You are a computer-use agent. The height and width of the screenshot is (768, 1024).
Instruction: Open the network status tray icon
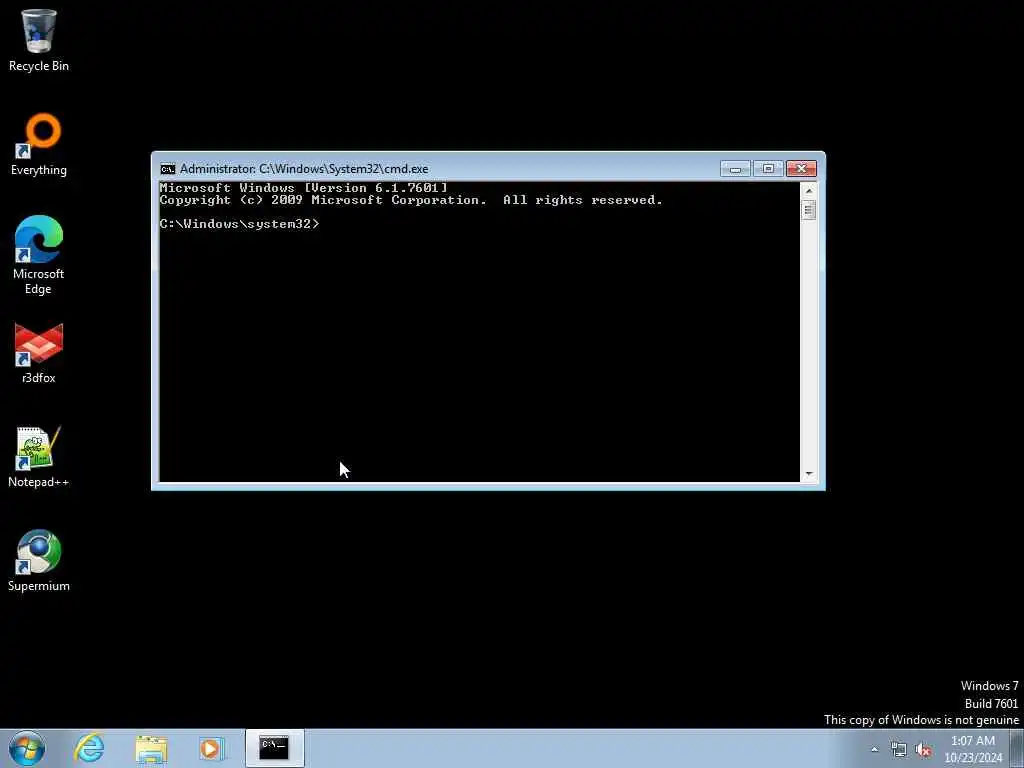tap(899, 750)
